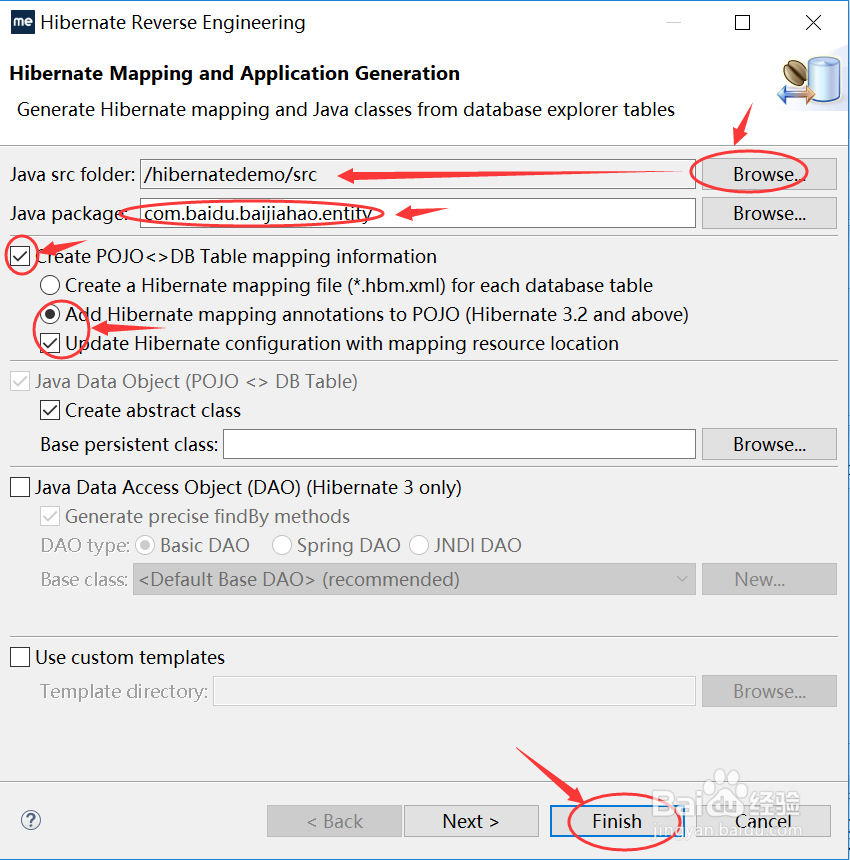Toggle Create POJO<>DB Table mapping checkbox

point(20,256)
